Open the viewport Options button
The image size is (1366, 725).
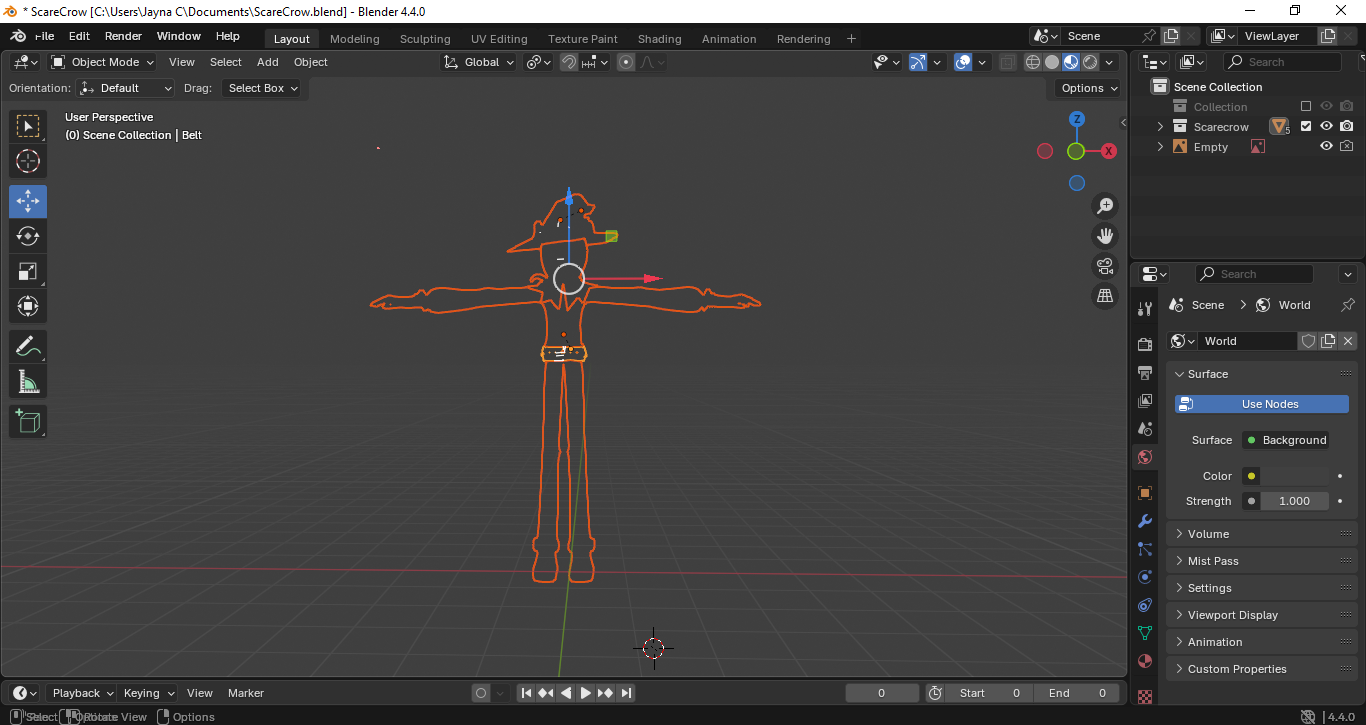click(x=1089, y=88)
